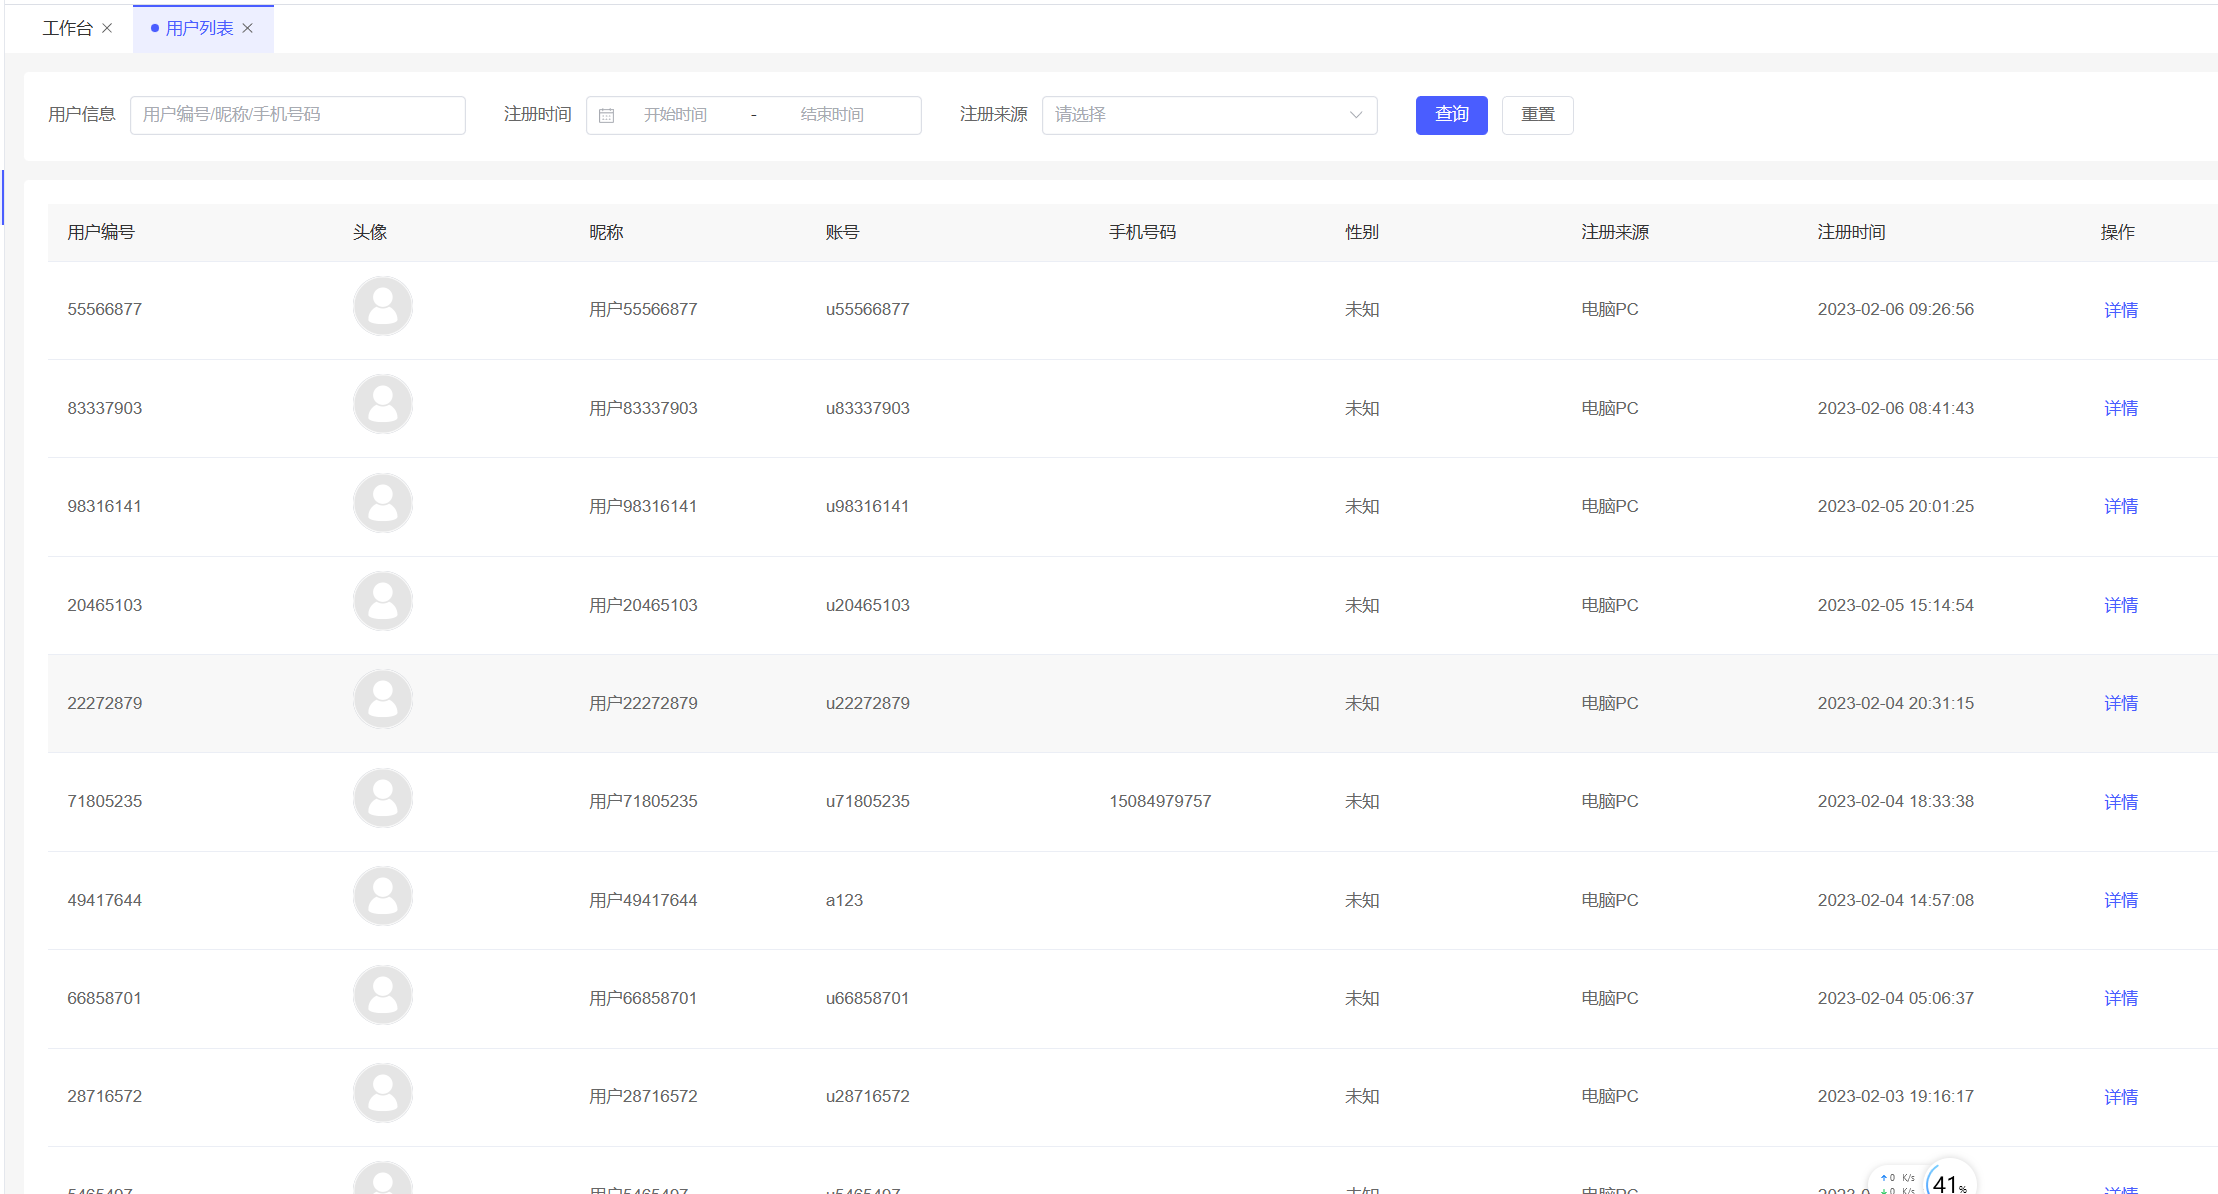Select registration time 2023-02-03 19:16:17
The image size is (2218, 1194).
[x=1896, y=1096]
